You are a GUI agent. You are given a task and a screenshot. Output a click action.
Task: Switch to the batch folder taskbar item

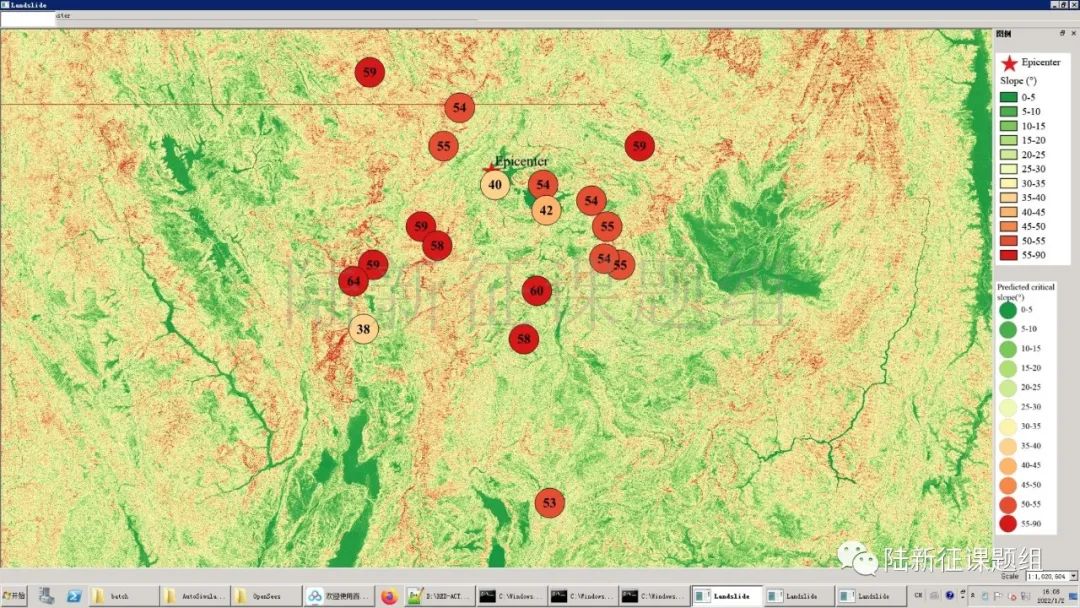(x=122, y=596)
